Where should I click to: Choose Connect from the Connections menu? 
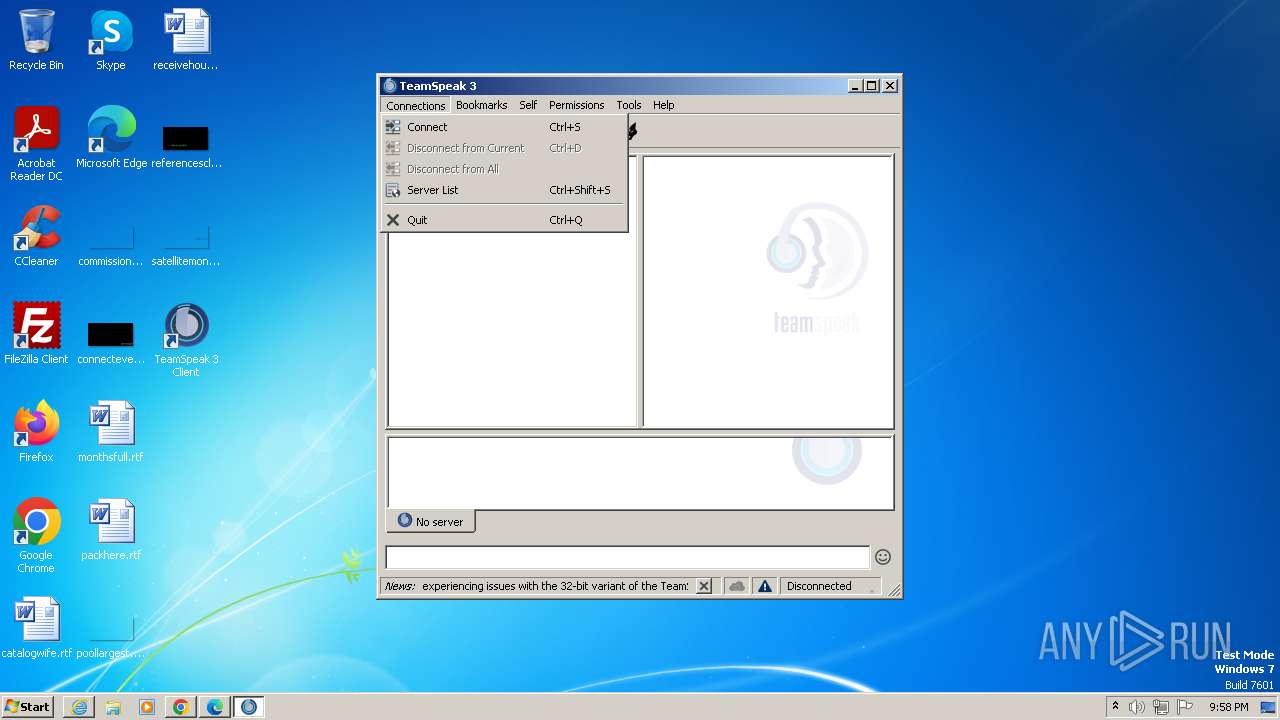(504, 127)
